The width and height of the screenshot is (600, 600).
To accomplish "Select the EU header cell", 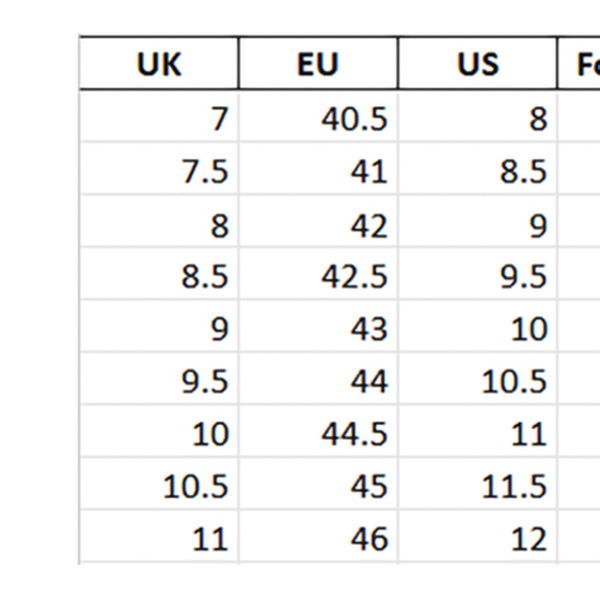I will click(x=318, y=64).
